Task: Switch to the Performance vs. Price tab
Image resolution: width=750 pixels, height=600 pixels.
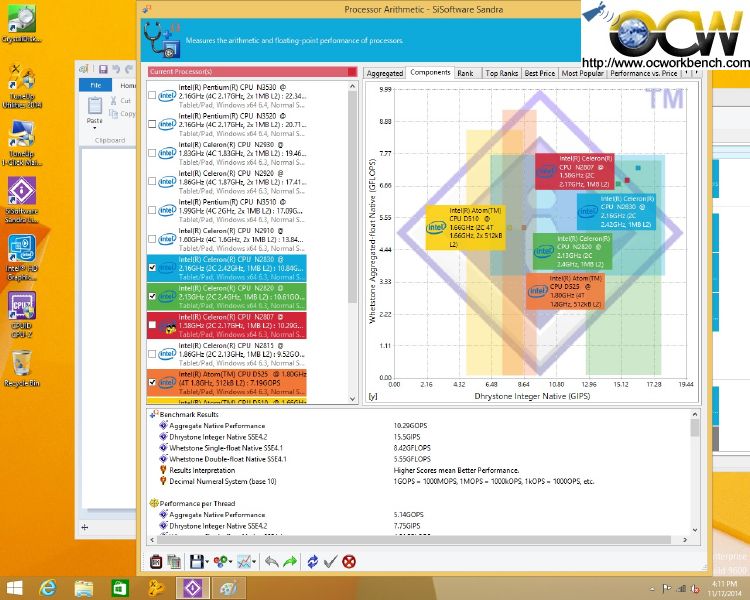Action: [643, 73]
